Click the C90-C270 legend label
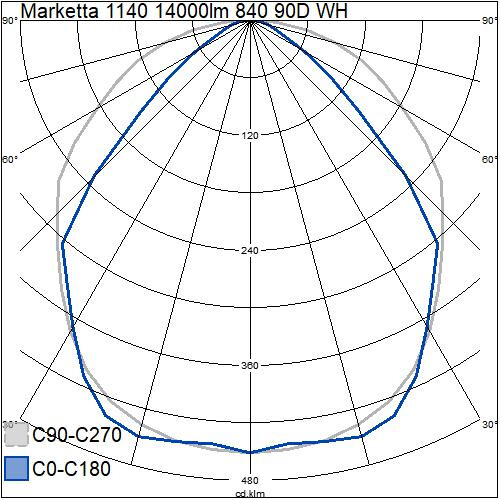 tap(77, 435)
